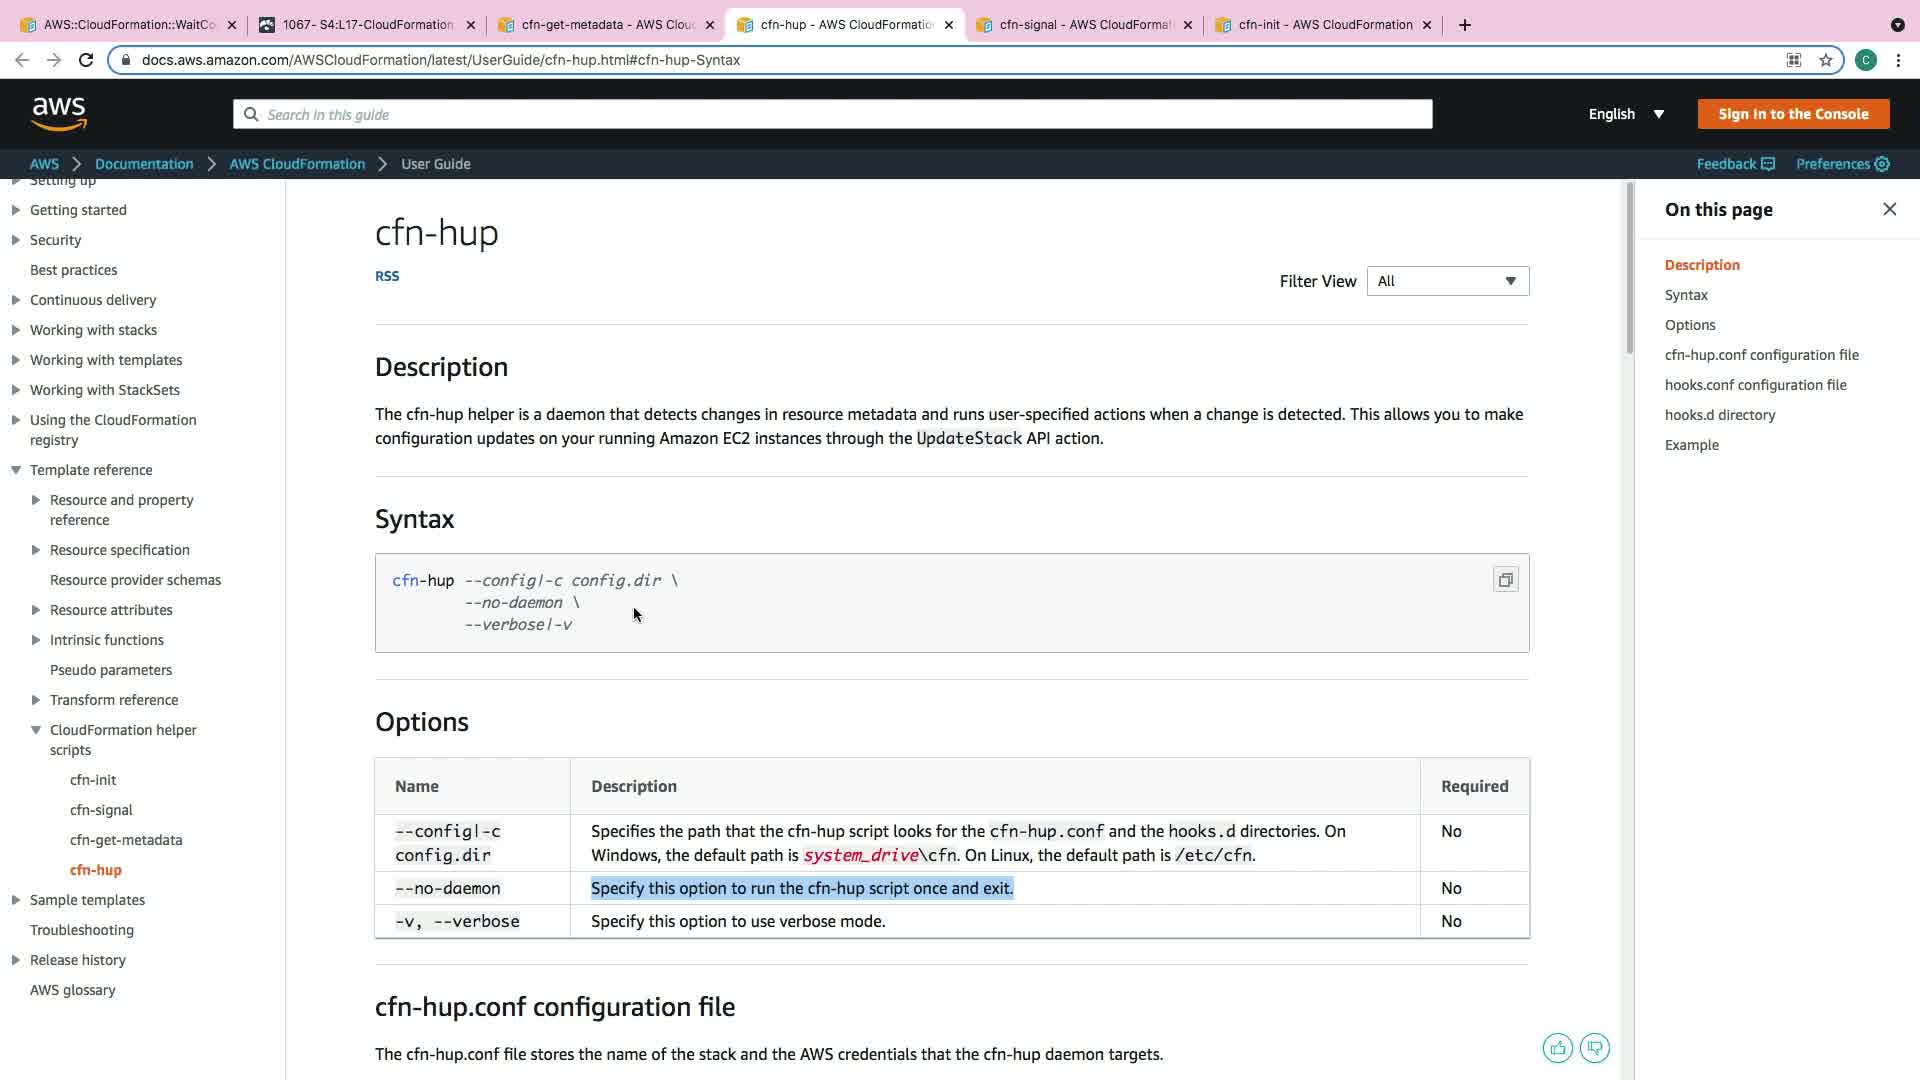Close the On this page panel
Image resolution: width=1920 pixels, height=1080 pixels.
coord(1889,209)
